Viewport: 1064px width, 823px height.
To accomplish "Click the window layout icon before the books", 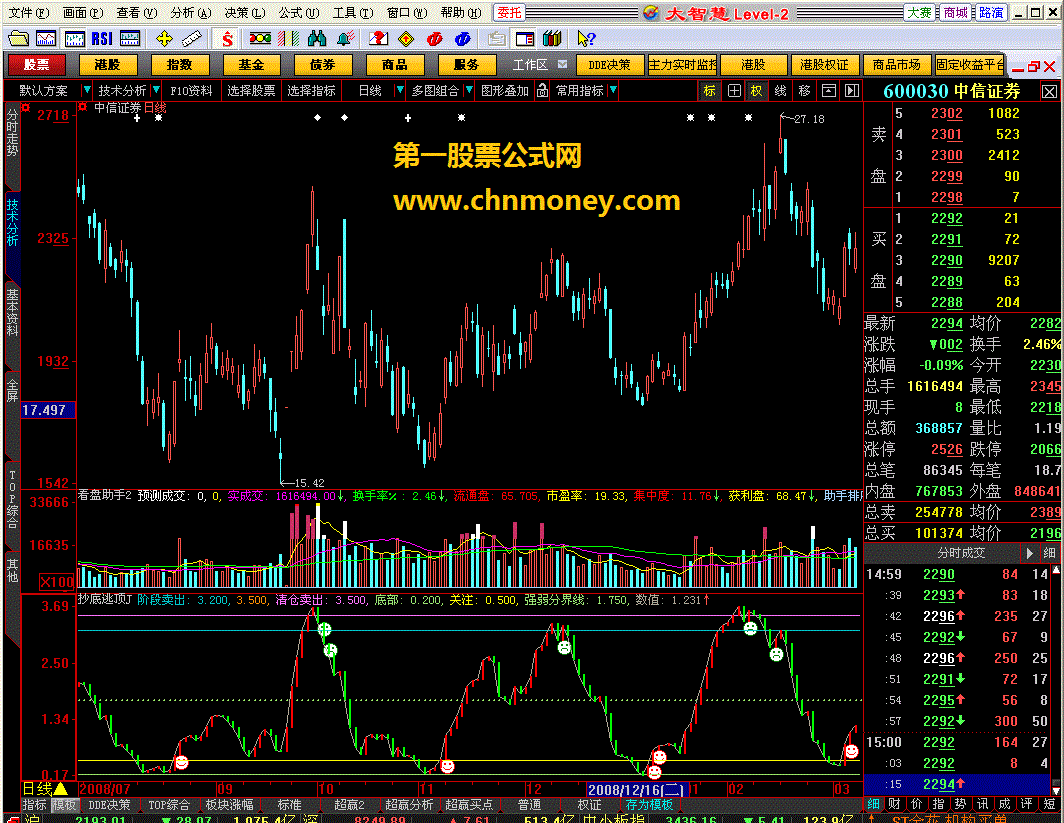I will click(x=525, y=39).
